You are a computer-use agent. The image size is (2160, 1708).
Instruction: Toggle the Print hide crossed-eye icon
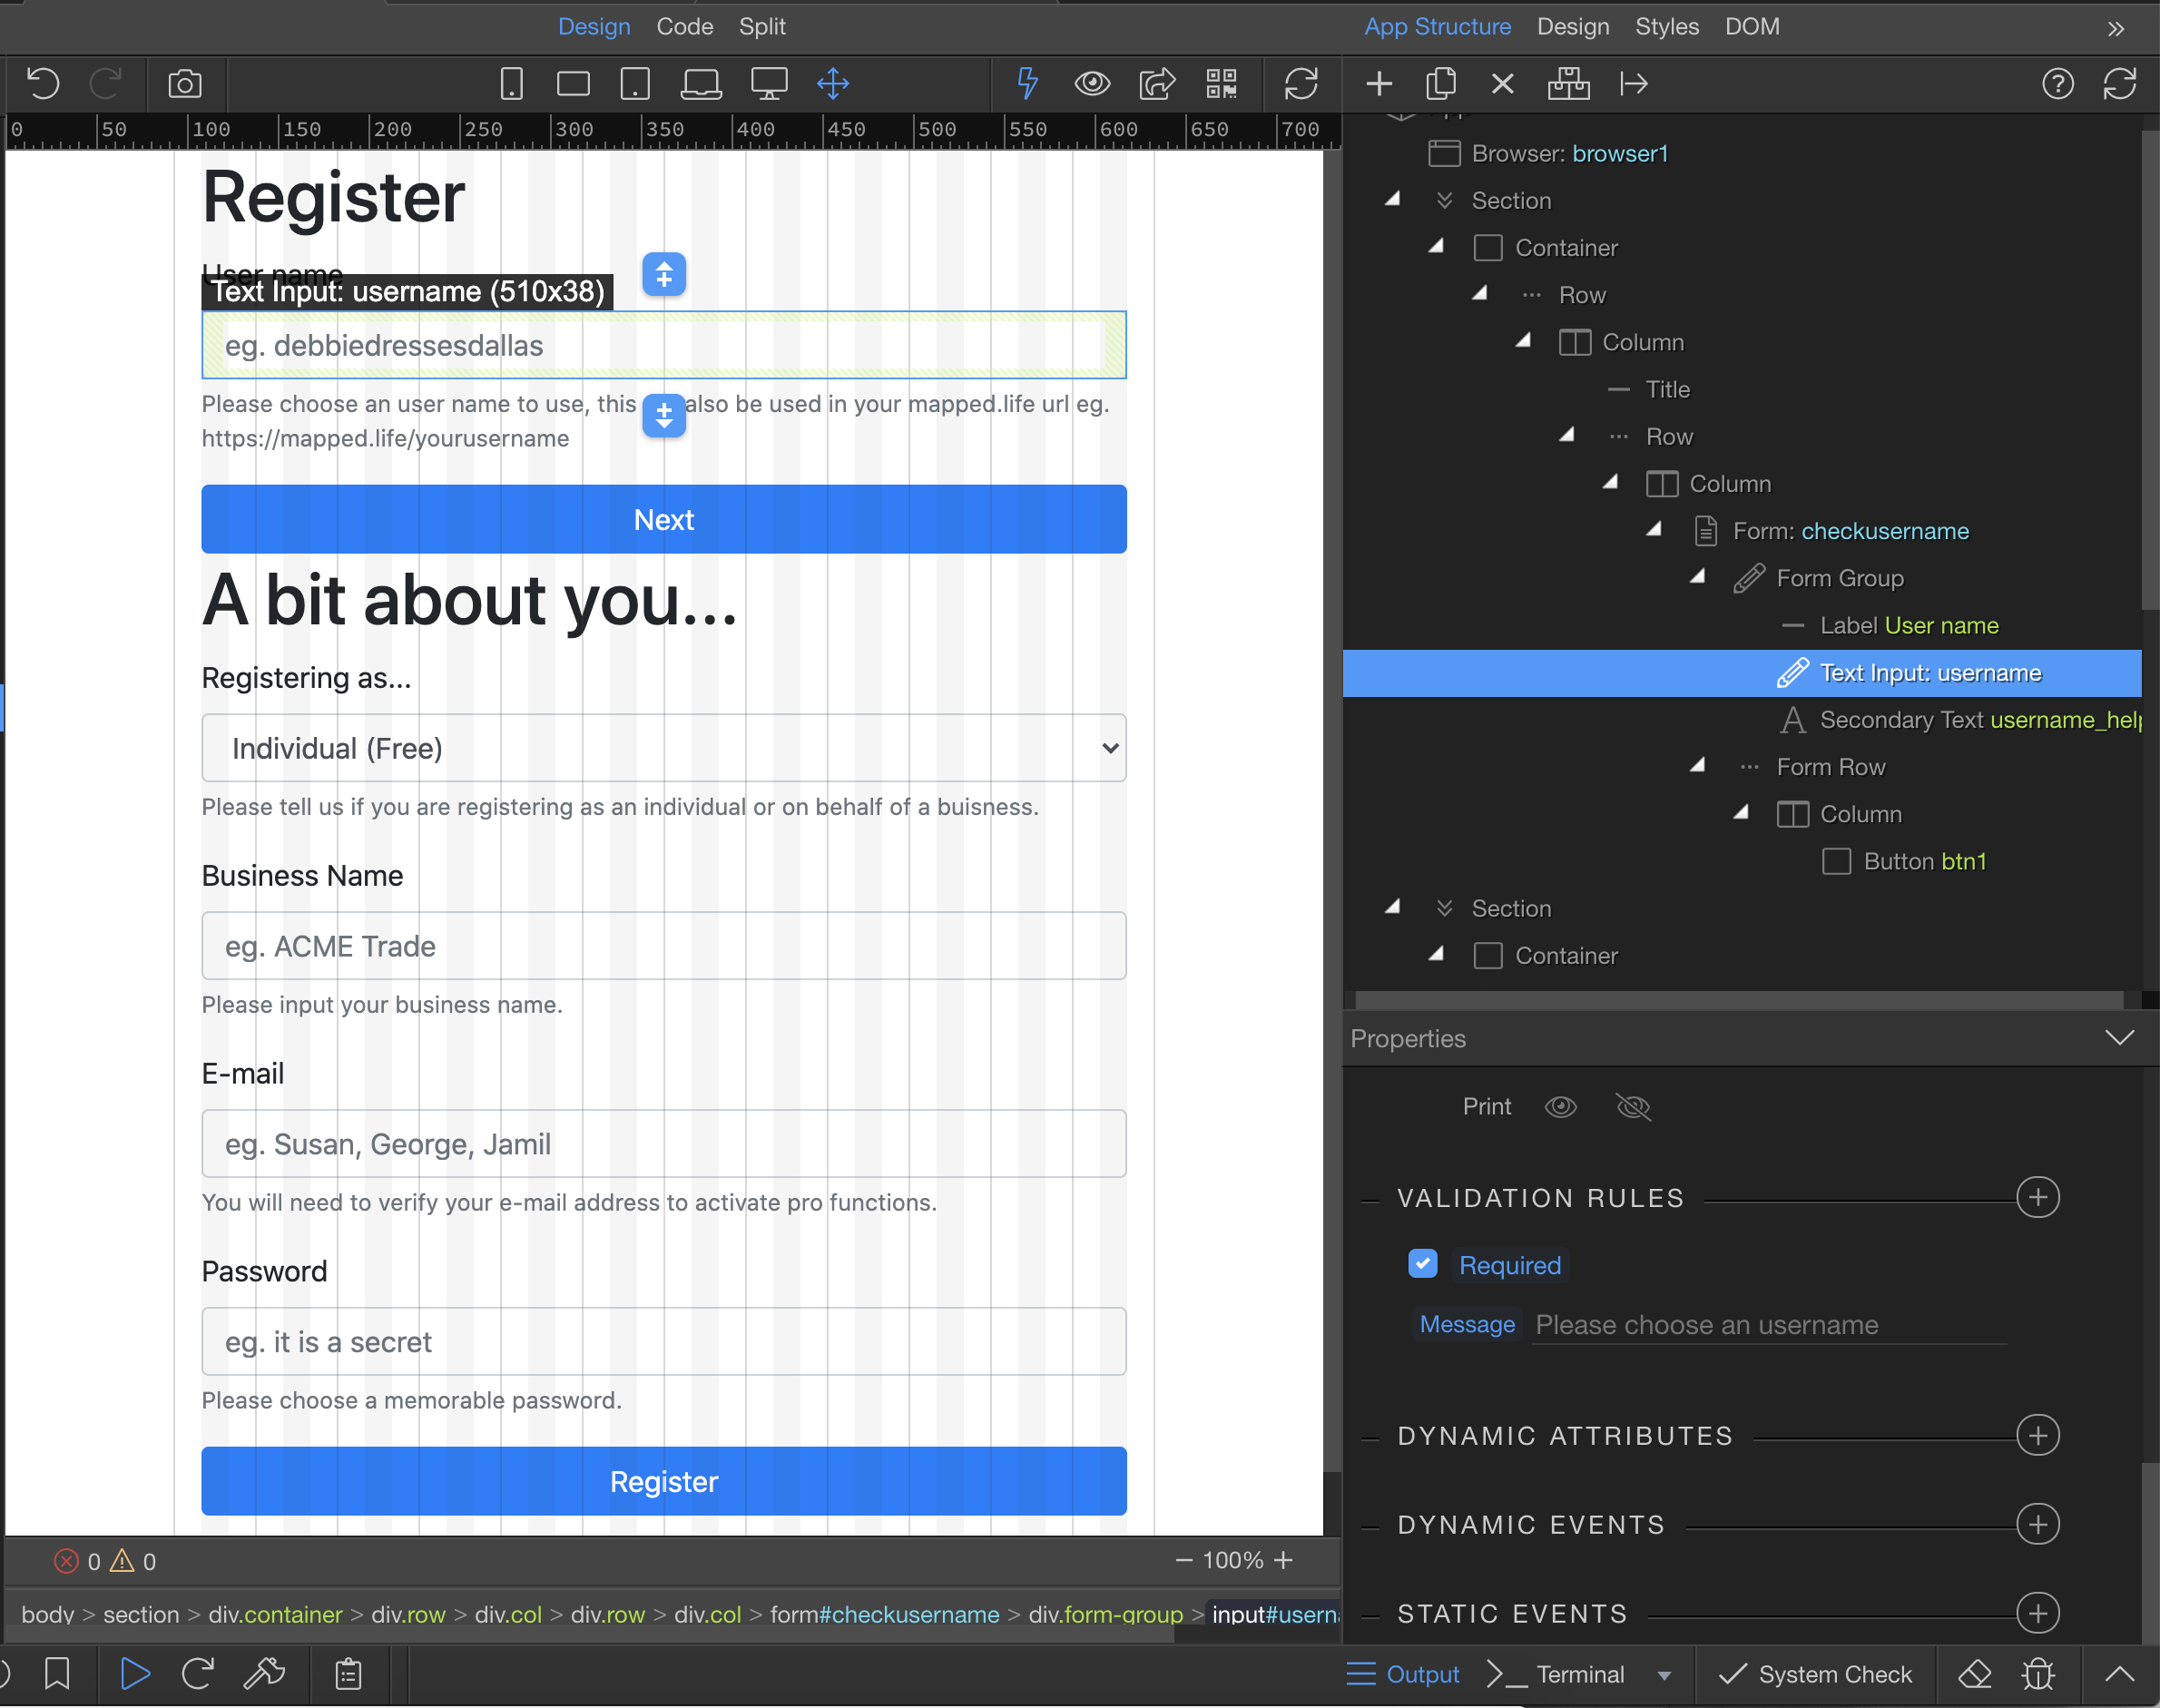[1632, 1106]
